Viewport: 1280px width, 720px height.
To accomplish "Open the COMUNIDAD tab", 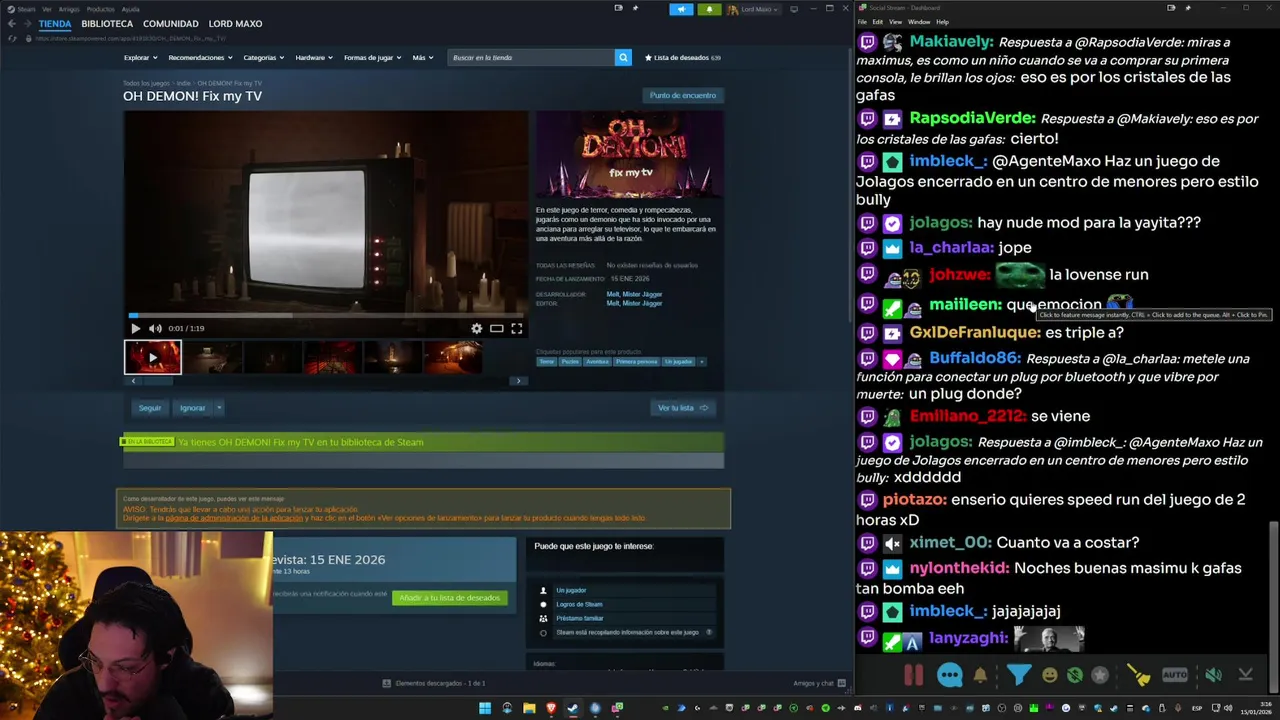I will pyautogui.click(x=171, y=23).
